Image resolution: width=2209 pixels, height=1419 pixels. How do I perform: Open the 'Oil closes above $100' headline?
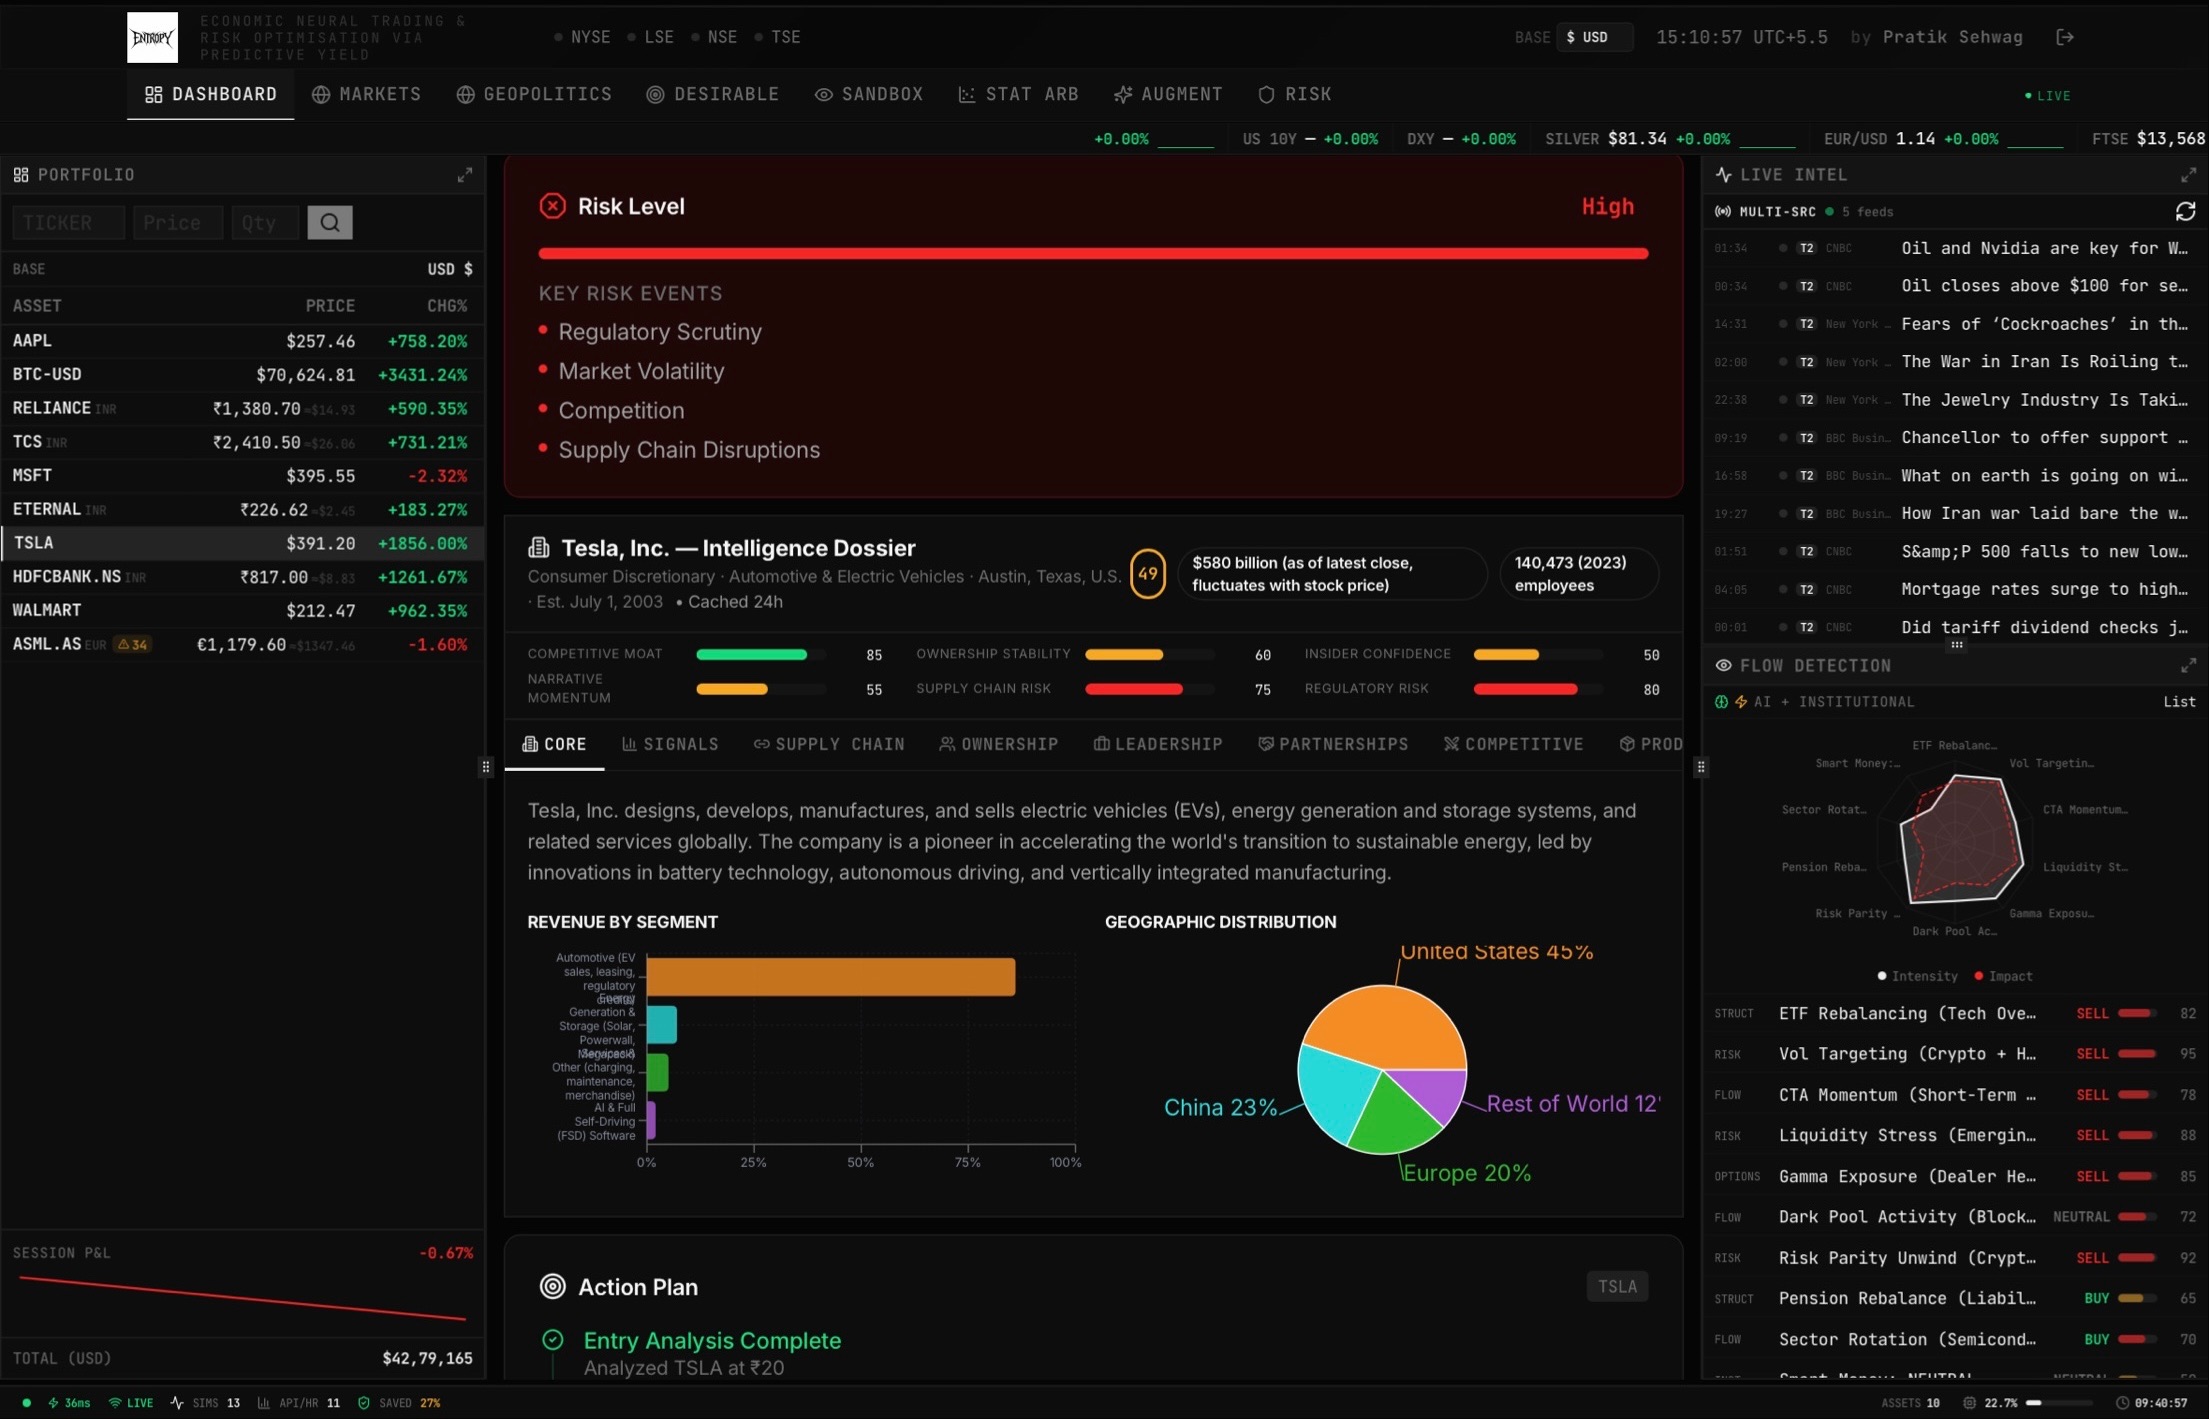pos(2043,286)
